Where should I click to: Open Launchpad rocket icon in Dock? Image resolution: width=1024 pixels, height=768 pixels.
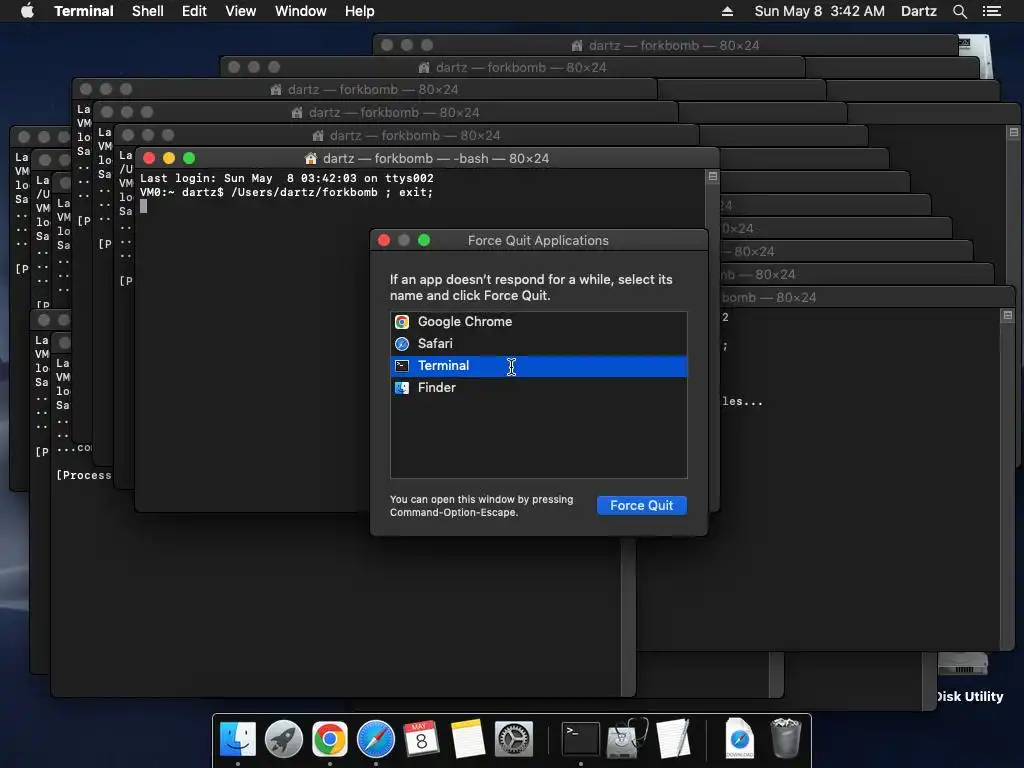[x=283, y=739]
